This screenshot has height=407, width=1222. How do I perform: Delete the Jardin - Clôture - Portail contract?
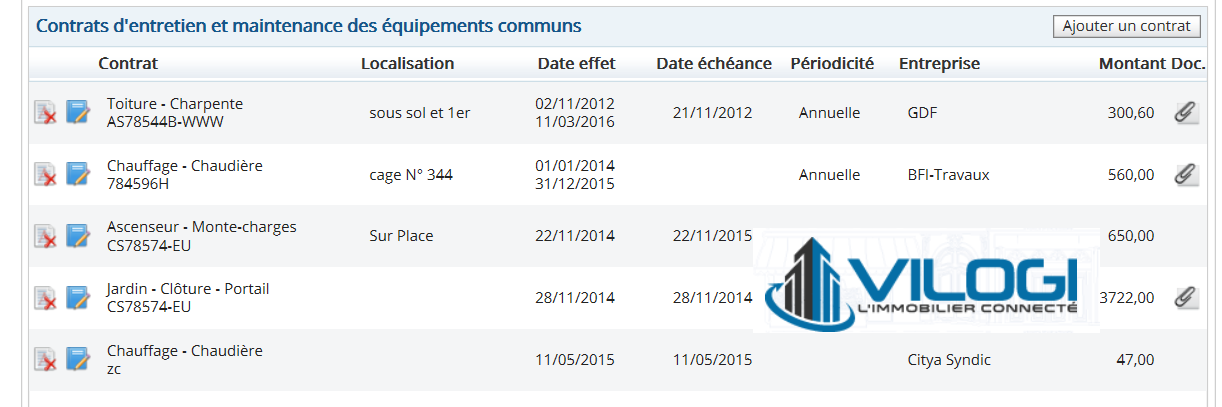pos(45,298)
